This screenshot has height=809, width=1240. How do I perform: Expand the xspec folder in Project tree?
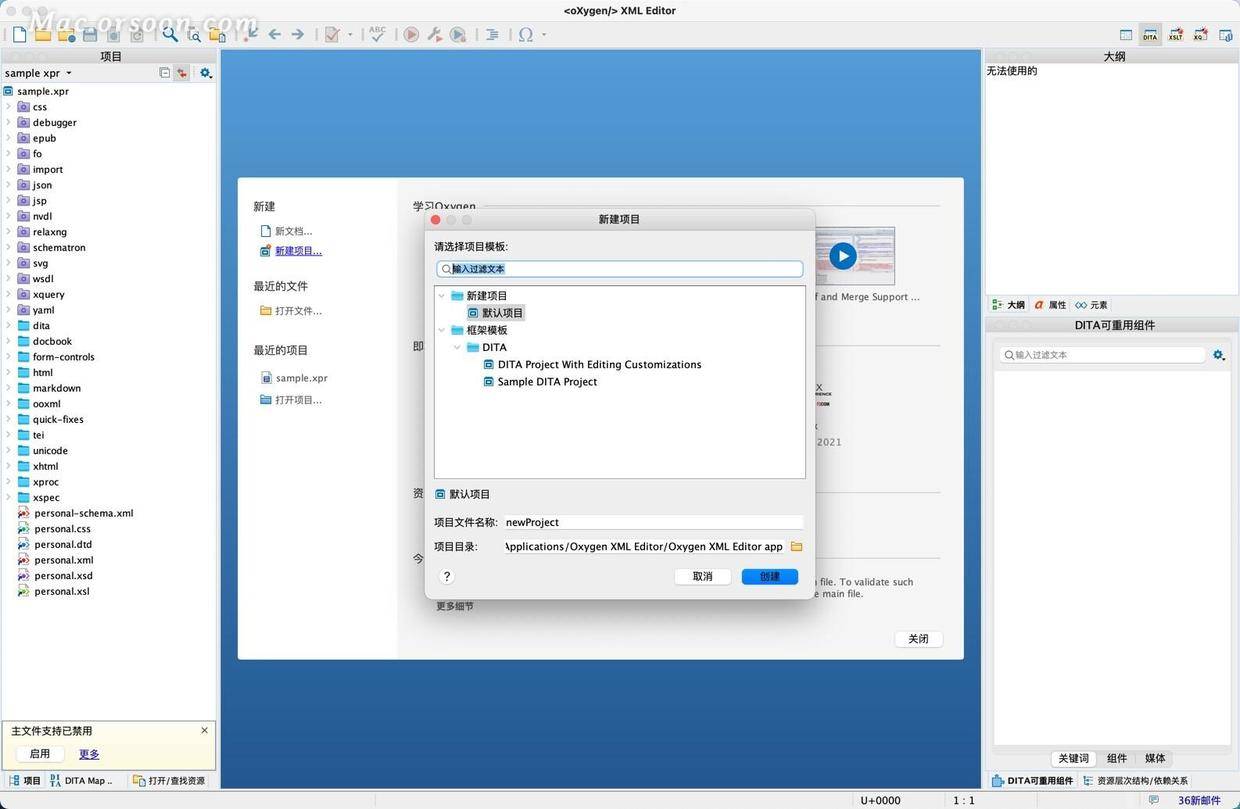point(8,497)
